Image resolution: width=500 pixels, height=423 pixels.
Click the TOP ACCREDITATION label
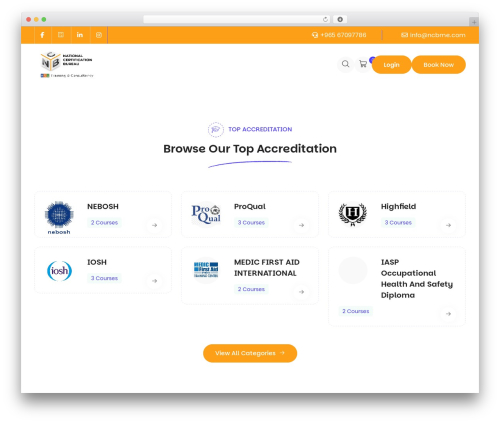260,129
